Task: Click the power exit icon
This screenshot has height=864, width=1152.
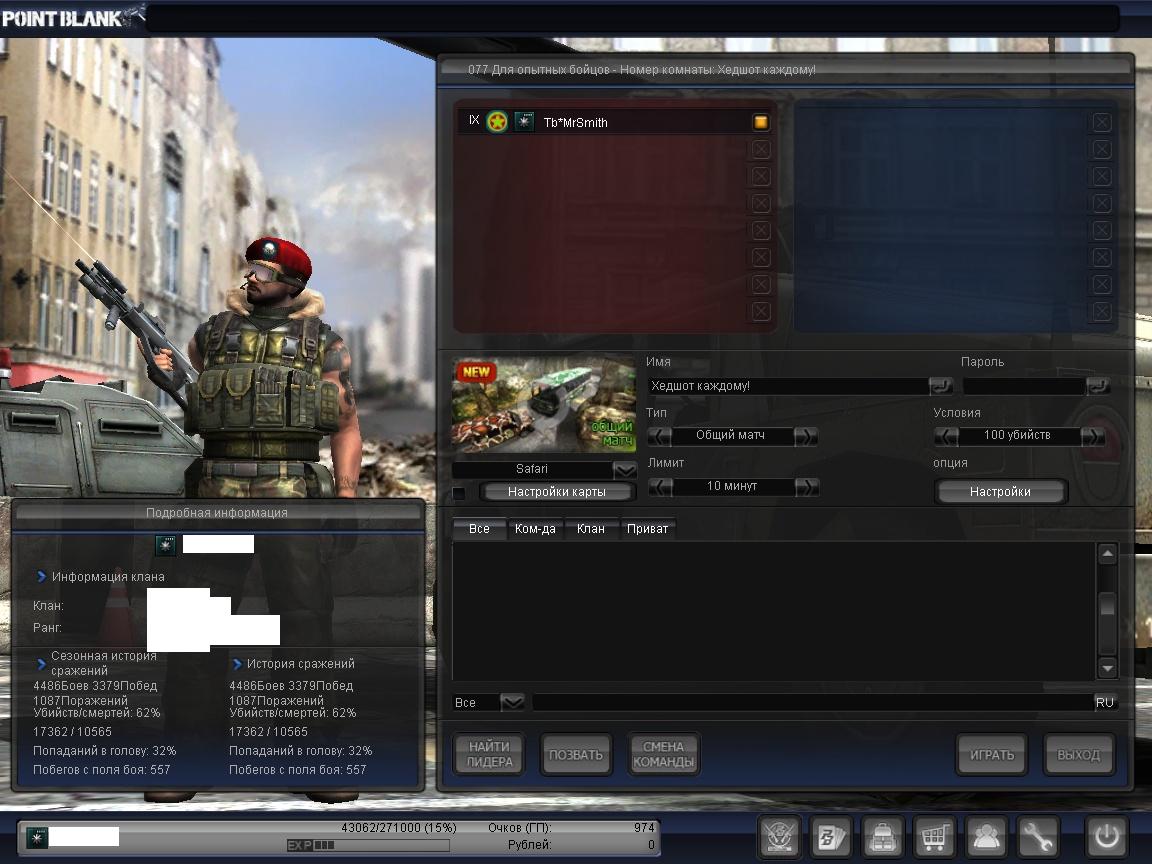Action: pos(1107,835)
